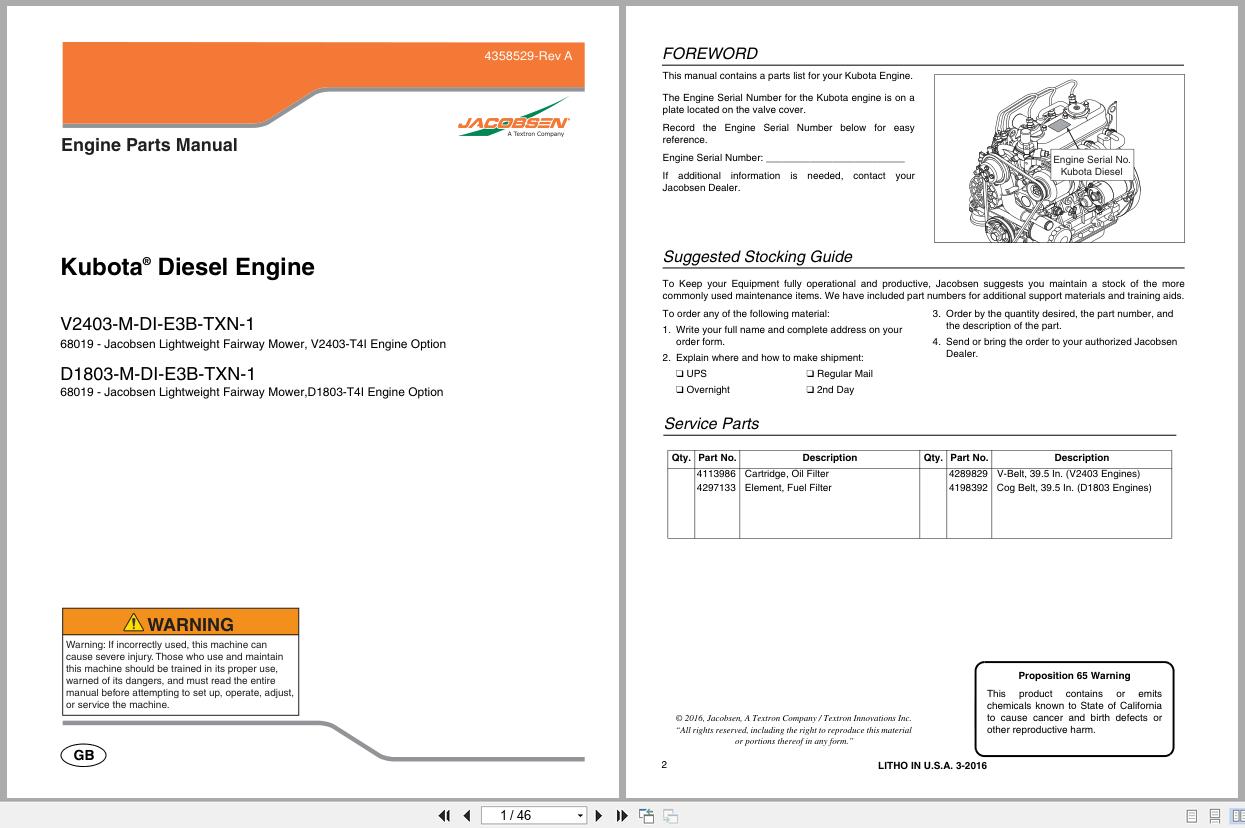Click the 'Engine Parts Manual' title
The image size is (1245, 828).
pos(149,145)
